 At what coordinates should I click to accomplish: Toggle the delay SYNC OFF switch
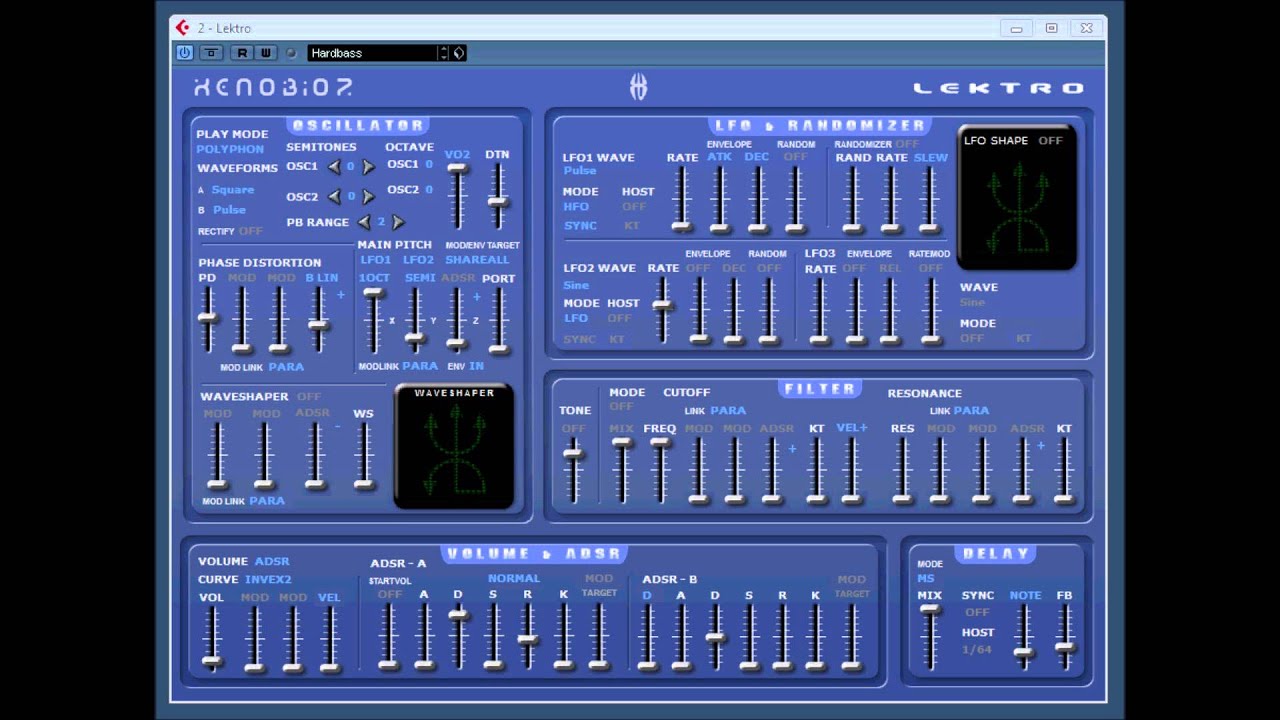(977, 612)
